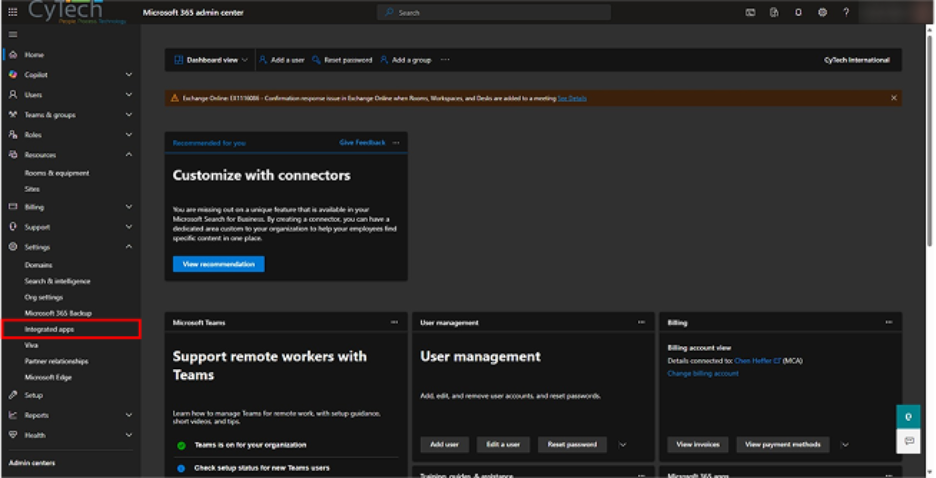Open toolbar overflow ellipsis menu
The height and width of the screenshot is (478, 936).
pyautogui.click(x=445, y=60)
